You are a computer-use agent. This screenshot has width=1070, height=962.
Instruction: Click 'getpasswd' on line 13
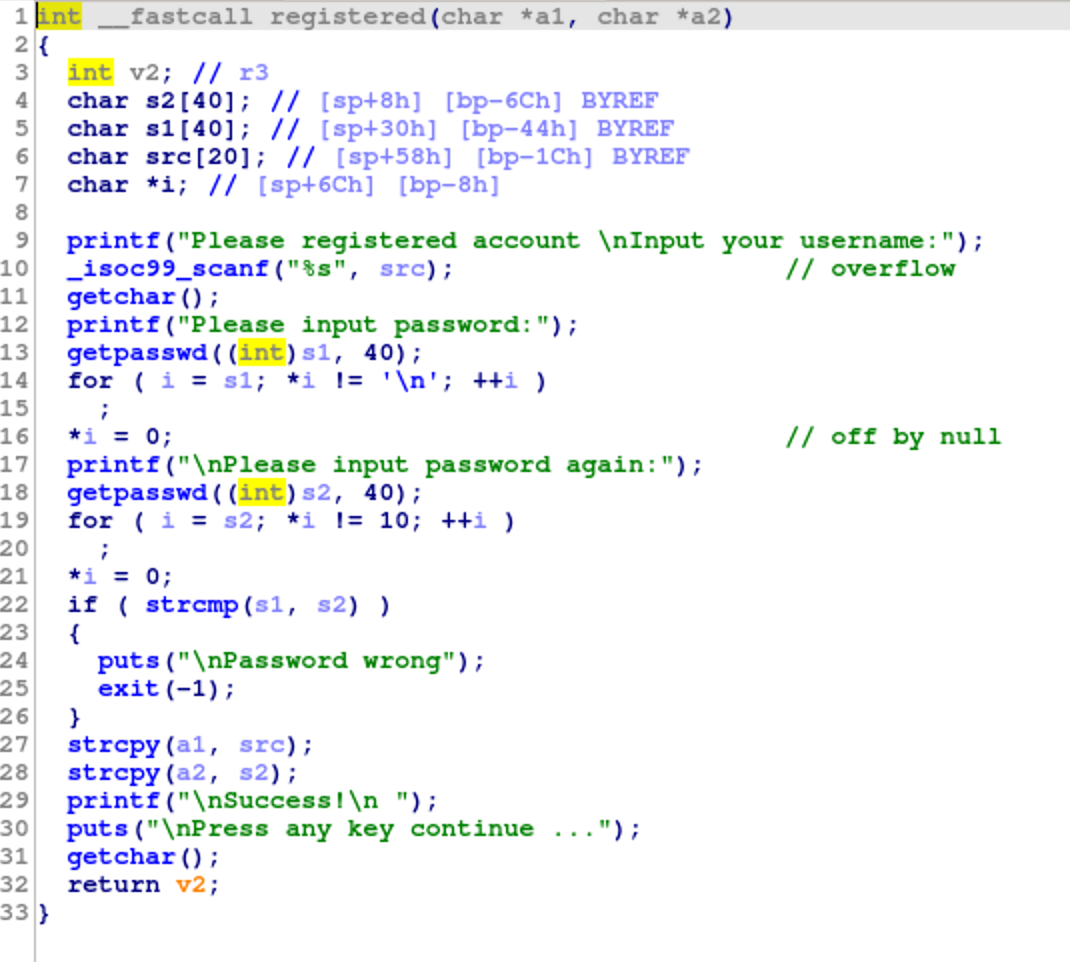tap(136, 353)
